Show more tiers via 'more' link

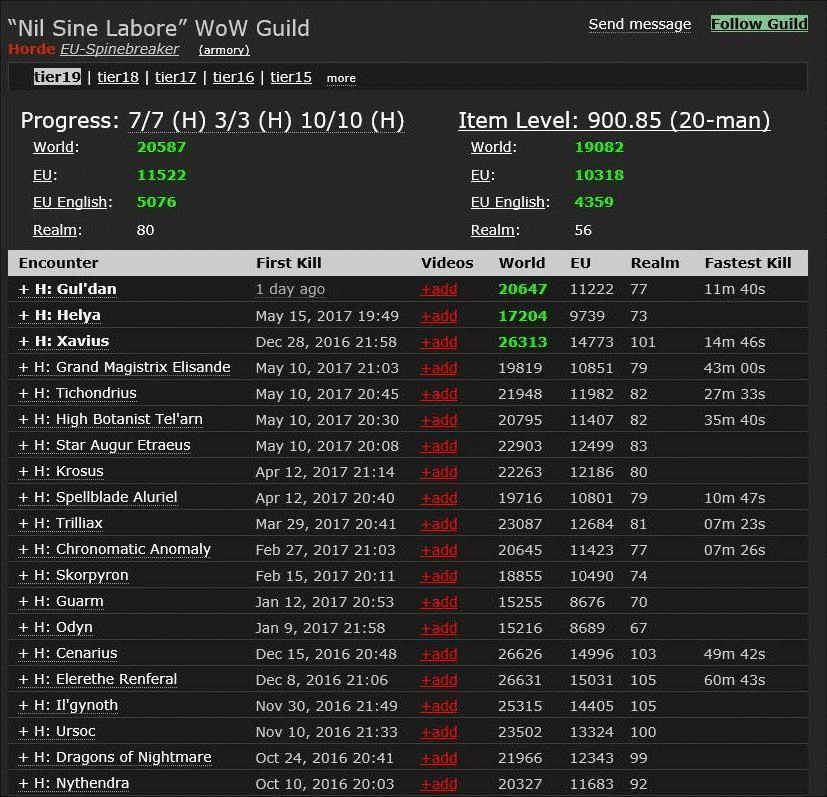click(341, 78)
